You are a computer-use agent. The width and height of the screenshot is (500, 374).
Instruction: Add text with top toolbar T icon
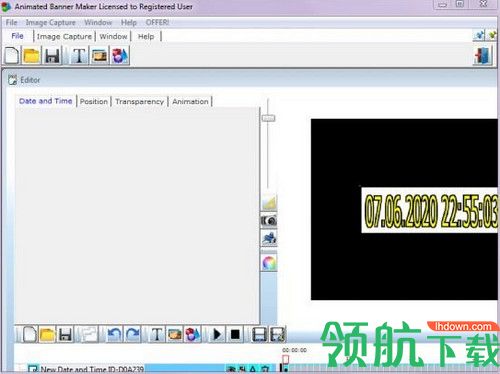tap(79, 55)
